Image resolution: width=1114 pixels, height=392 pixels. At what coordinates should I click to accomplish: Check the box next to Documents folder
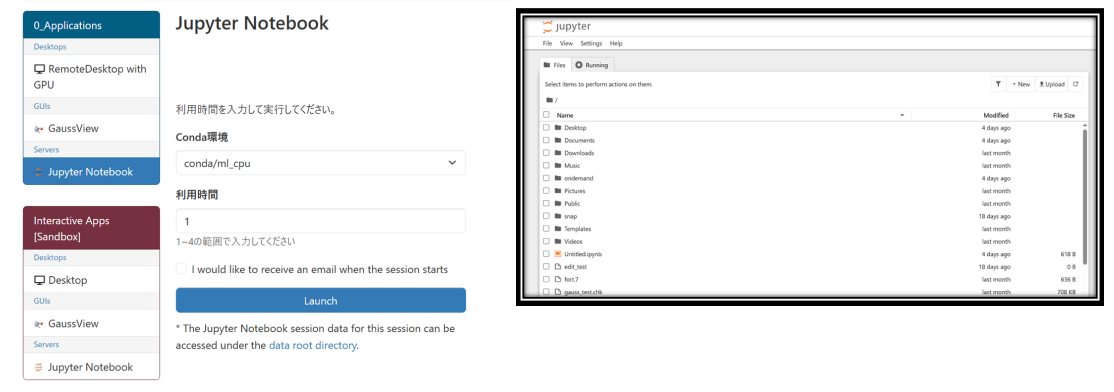coord(546,141)
